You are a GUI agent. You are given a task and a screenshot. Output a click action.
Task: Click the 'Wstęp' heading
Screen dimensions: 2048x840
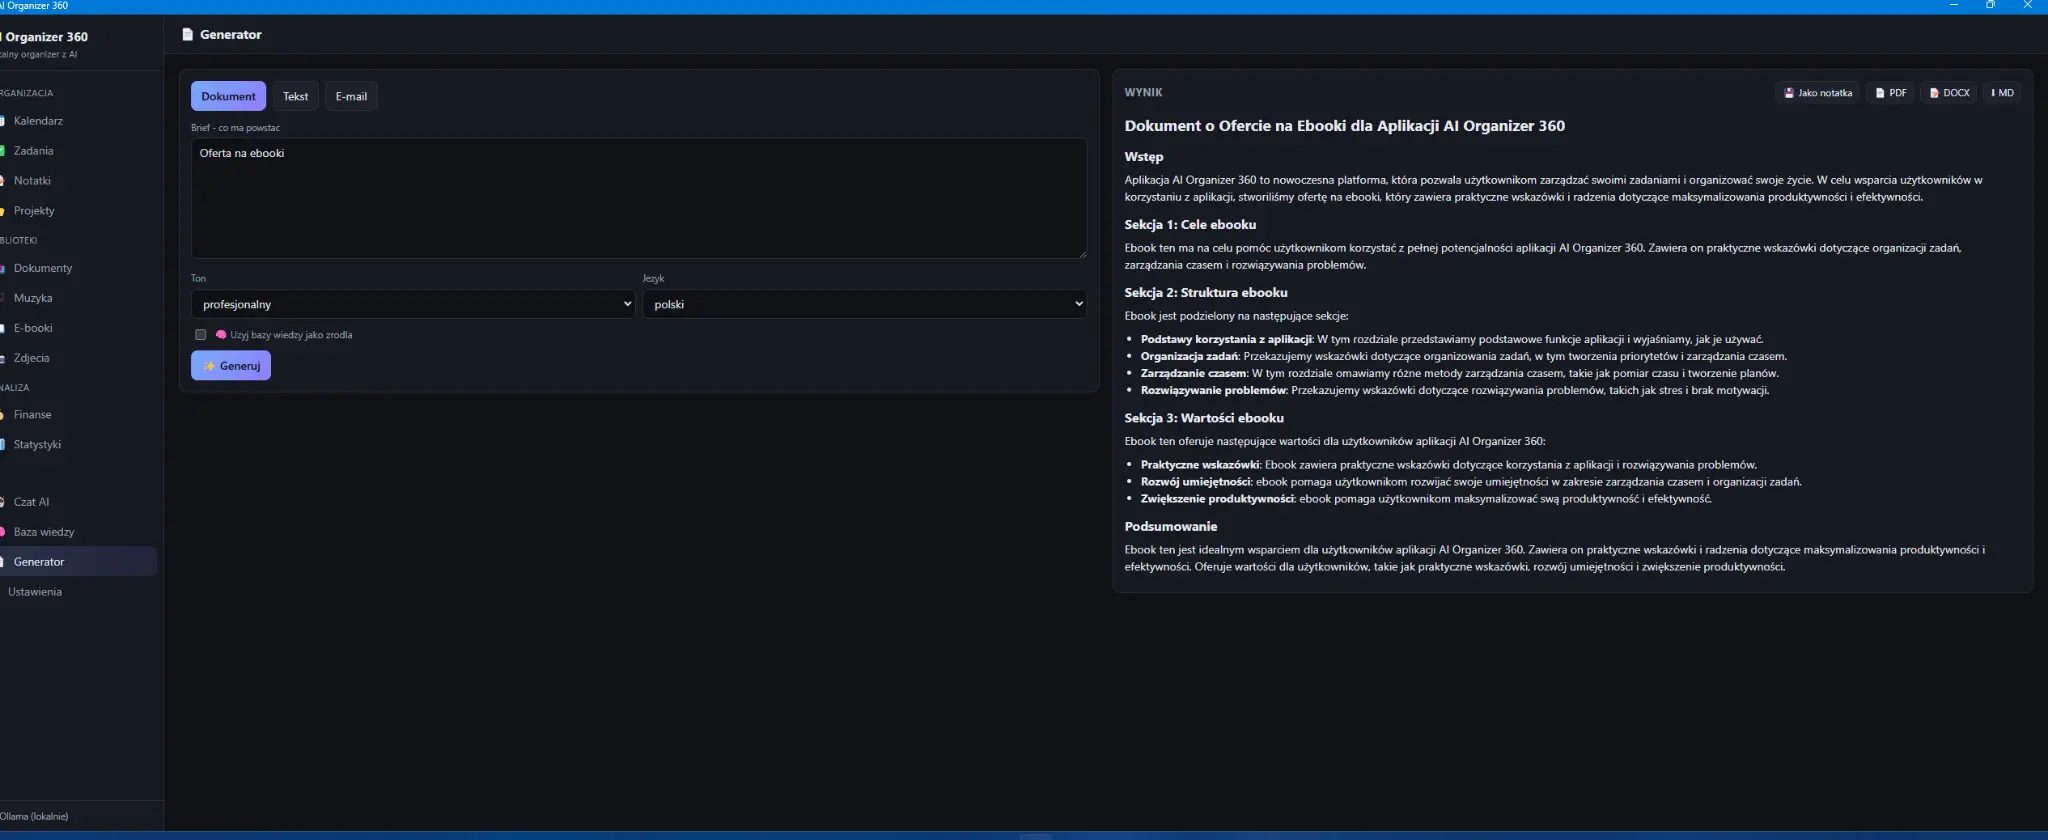1144,157
